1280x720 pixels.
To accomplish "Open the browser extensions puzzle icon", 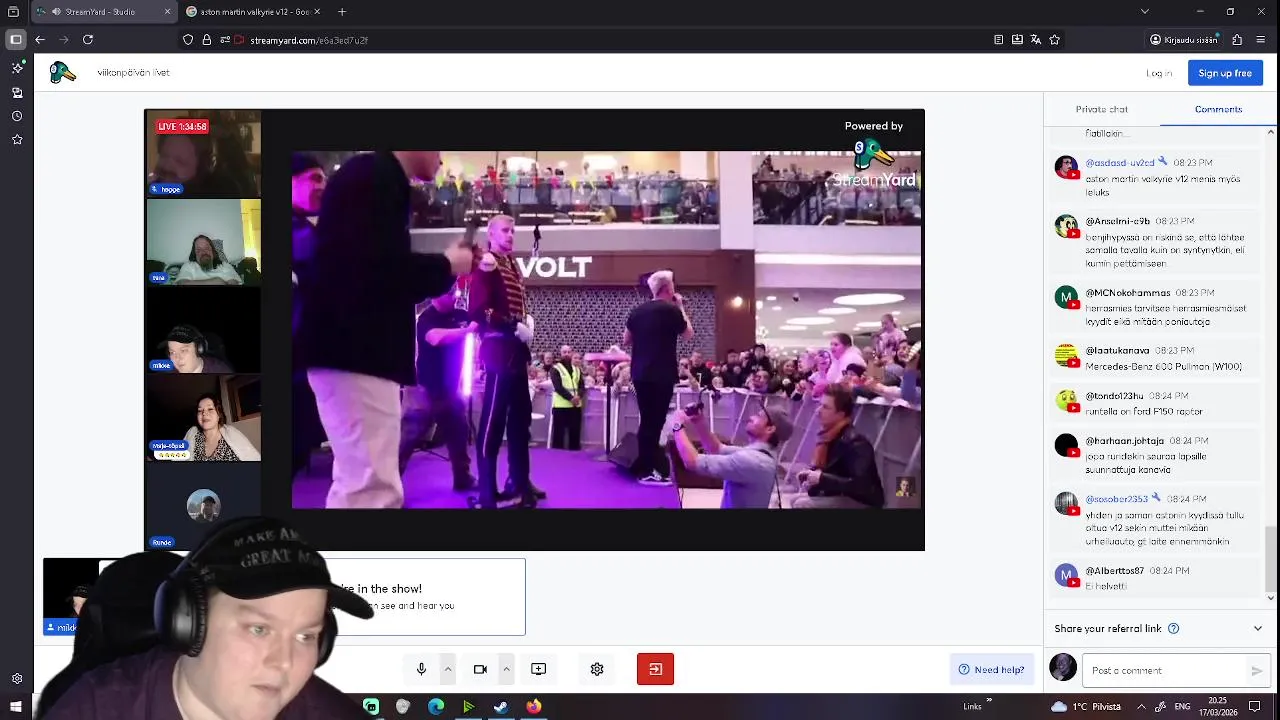I will pyautogui.click(x=1237, y=40).
